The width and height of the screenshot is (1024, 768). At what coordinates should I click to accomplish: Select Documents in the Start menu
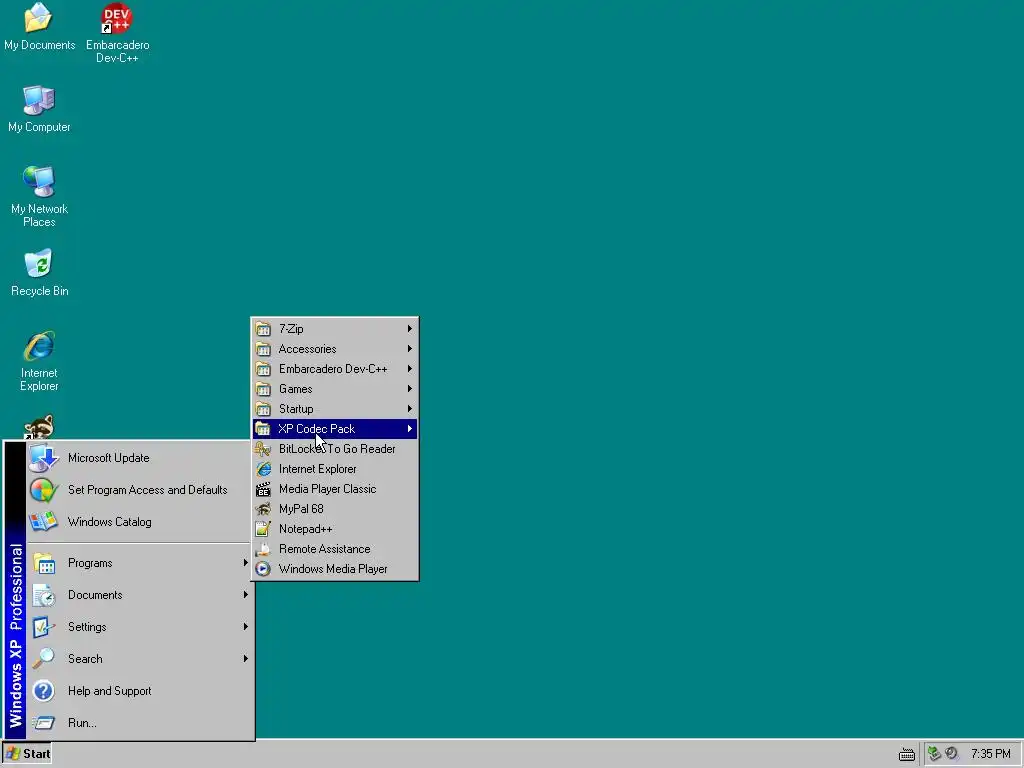tap(139, 595)
